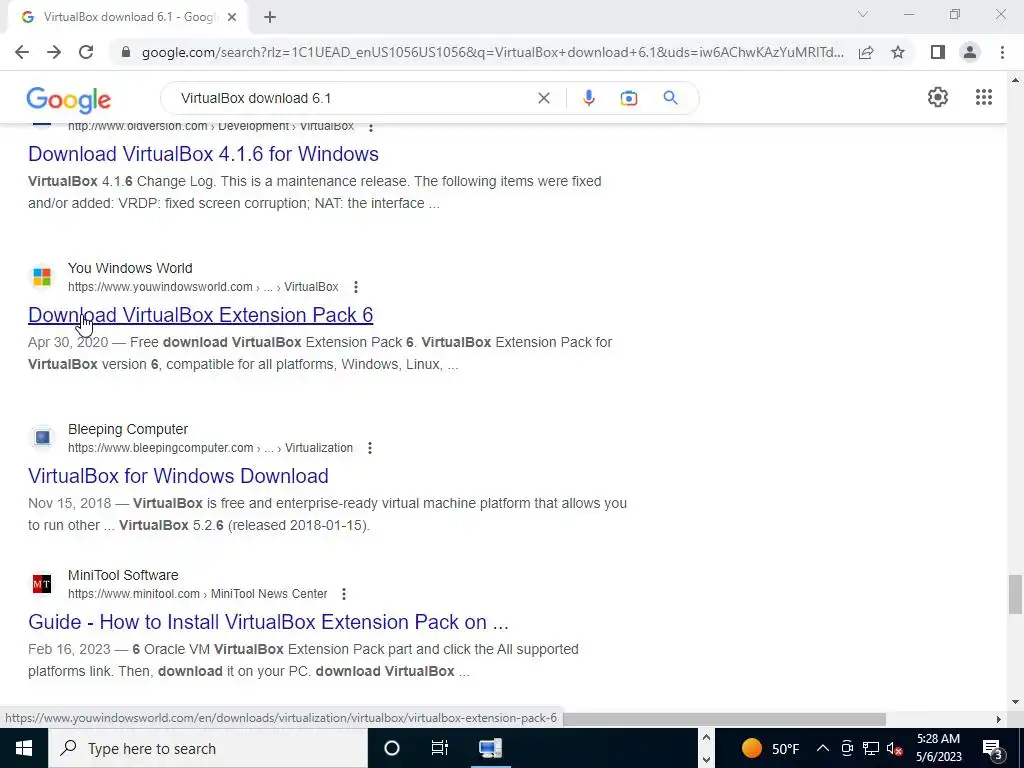Open Task View on taskbar
Image resolution: width=1024 pixels, height=768 pixels.
tap(440, 748)
